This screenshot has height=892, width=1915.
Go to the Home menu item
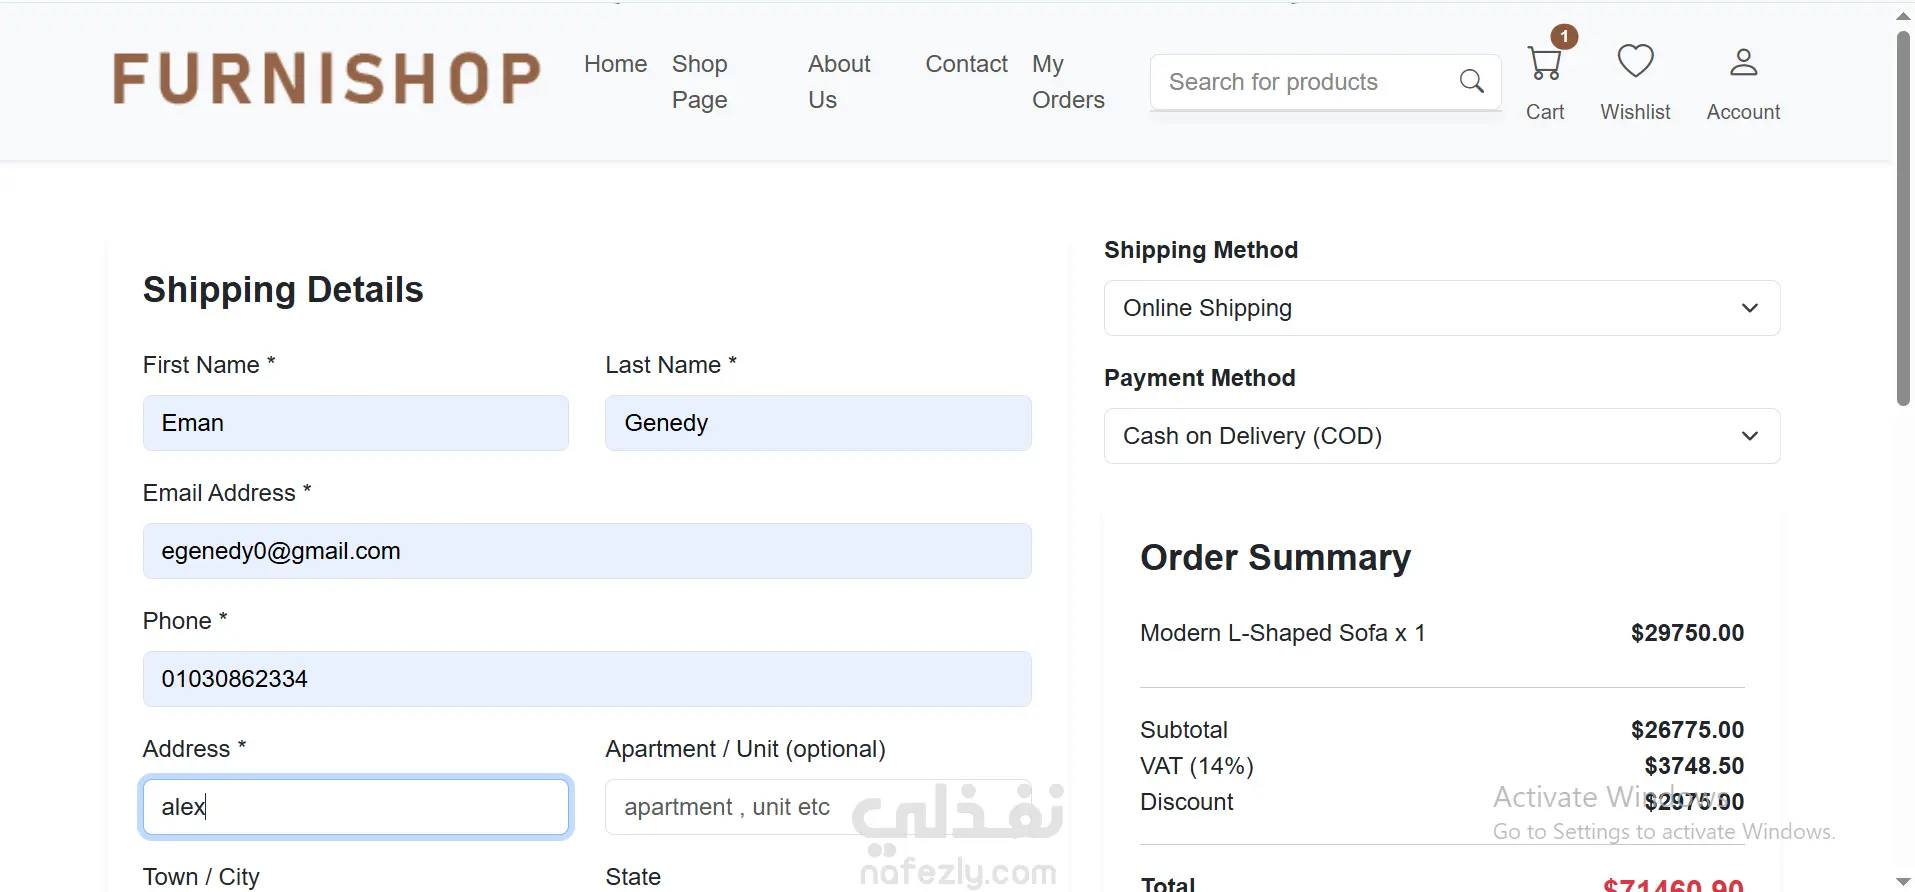click(x=615, y=64)
